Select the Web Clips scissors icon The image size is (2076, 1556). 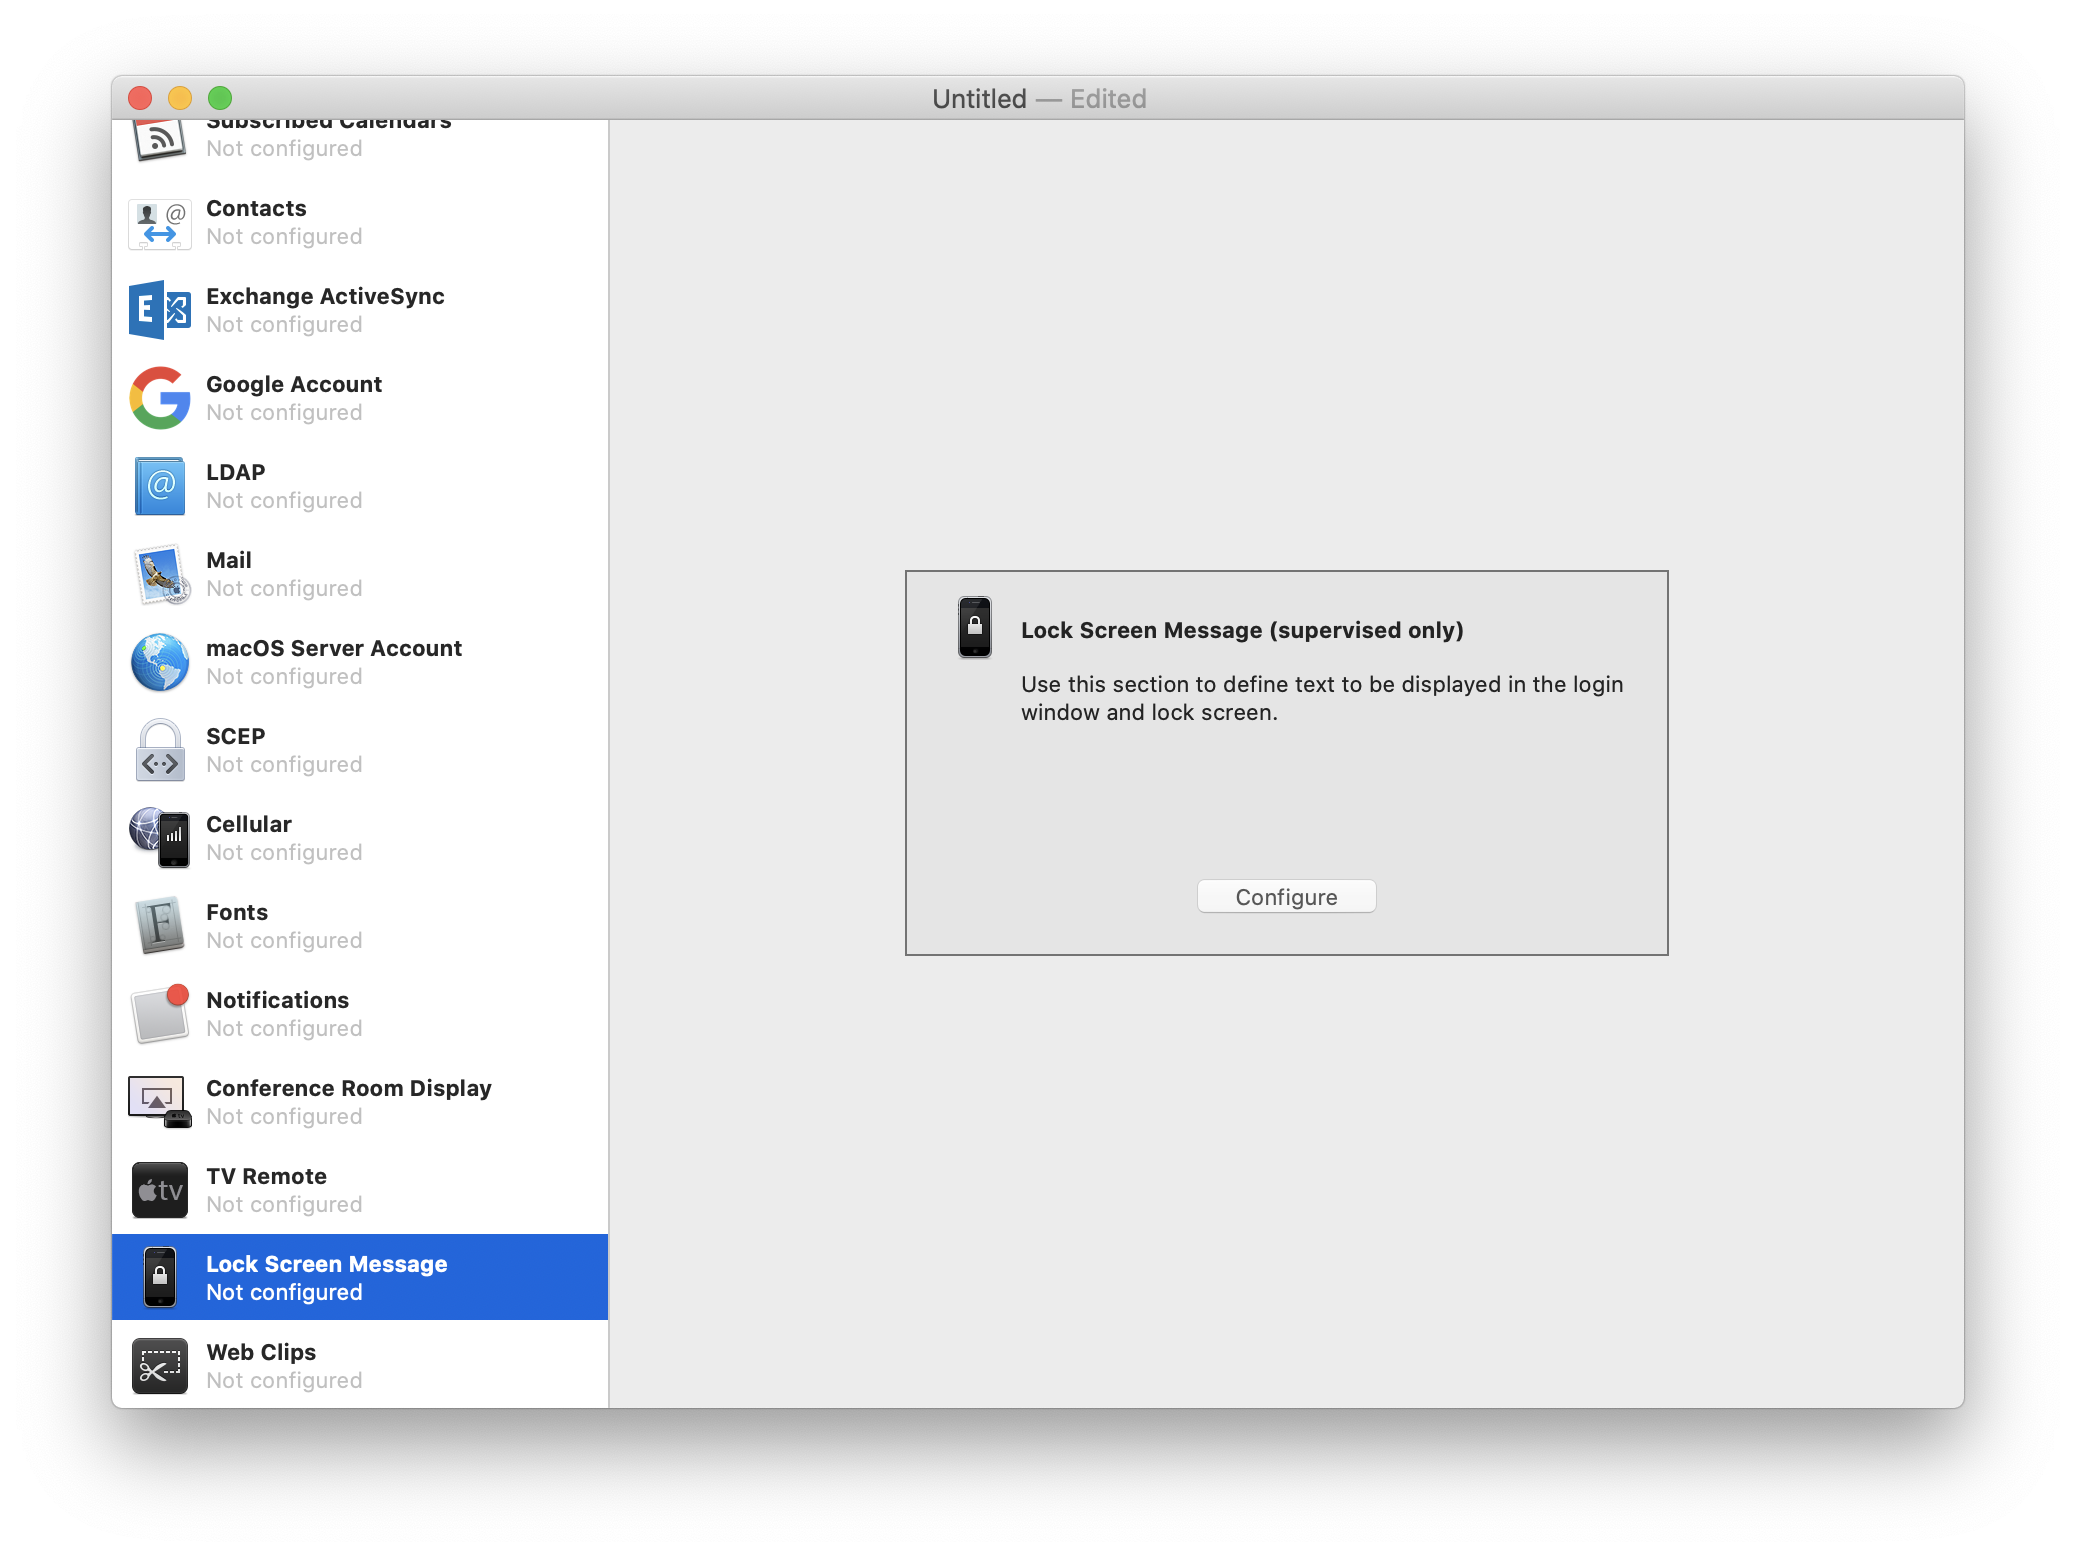(159, 1365)
